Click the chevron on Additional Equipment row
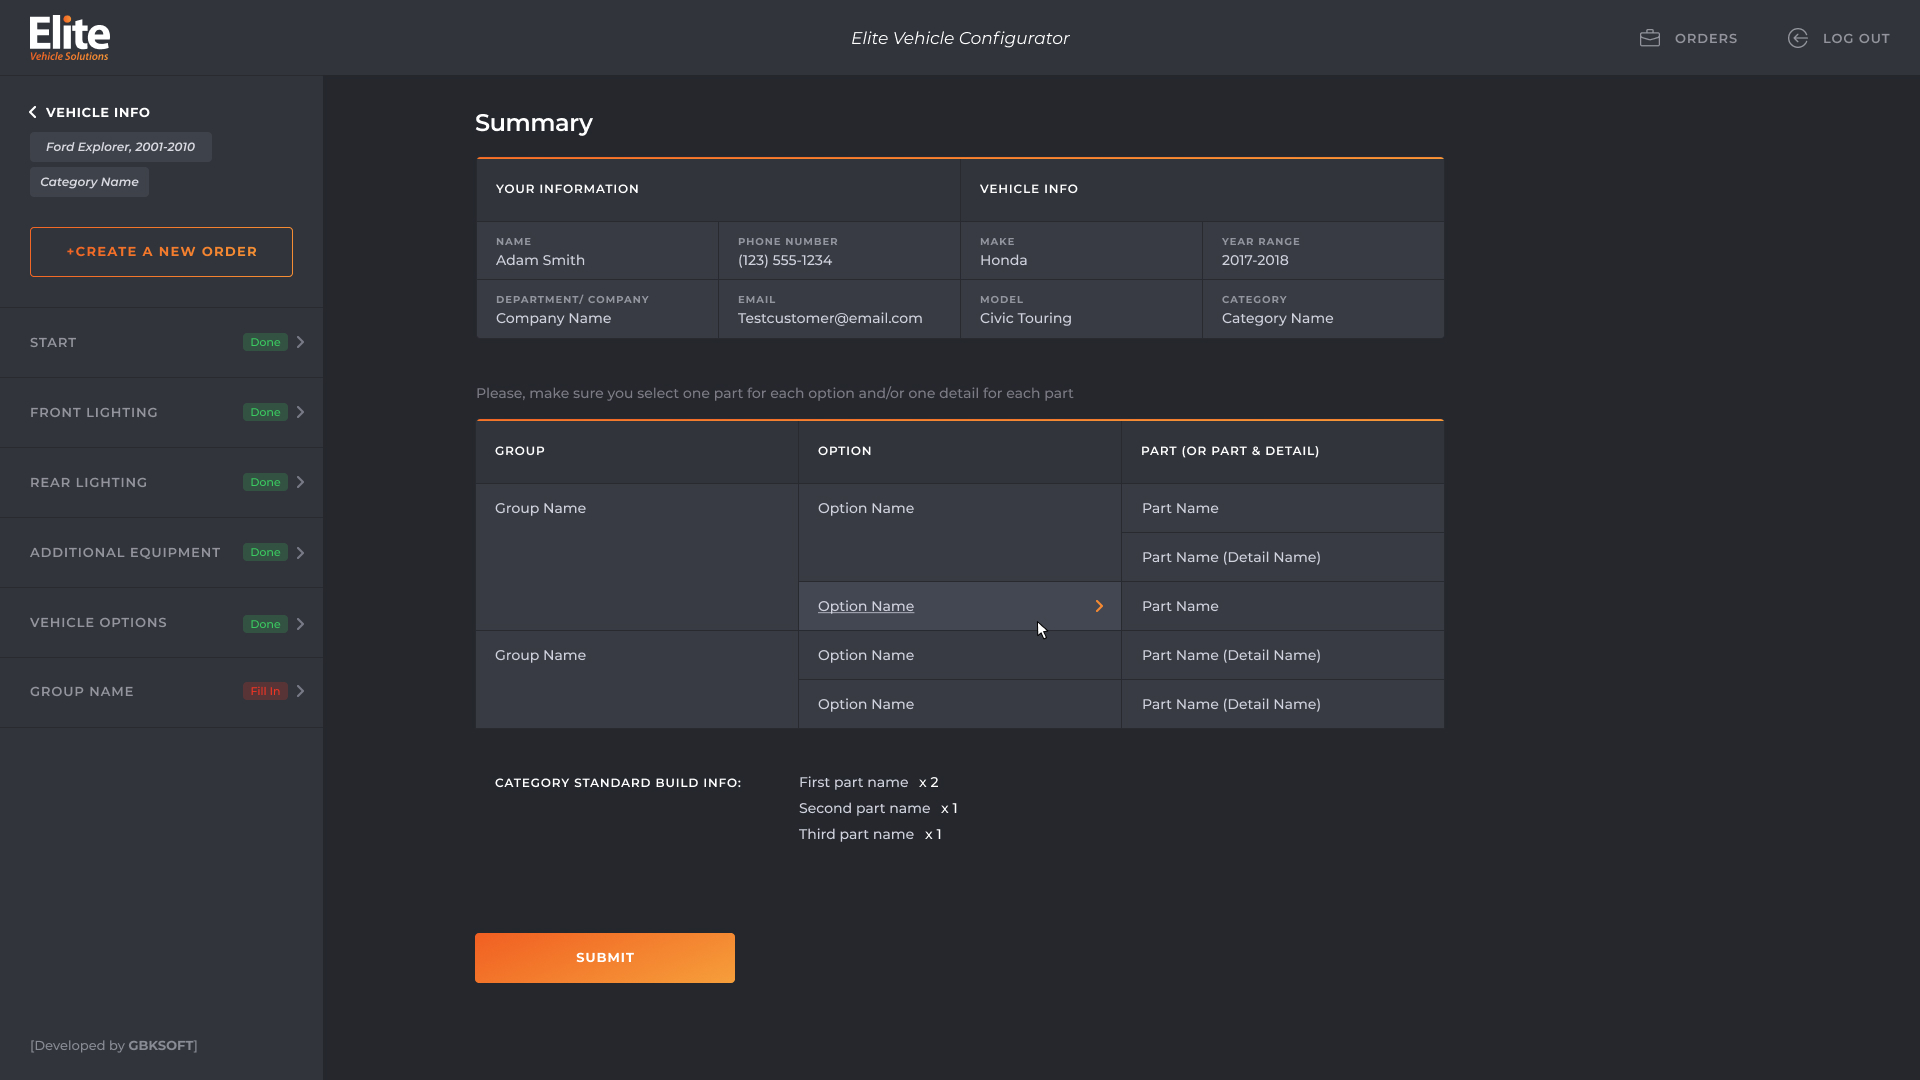This screenshot has height=1080, width=1920. pyautogui.click(x=300, y=553)
